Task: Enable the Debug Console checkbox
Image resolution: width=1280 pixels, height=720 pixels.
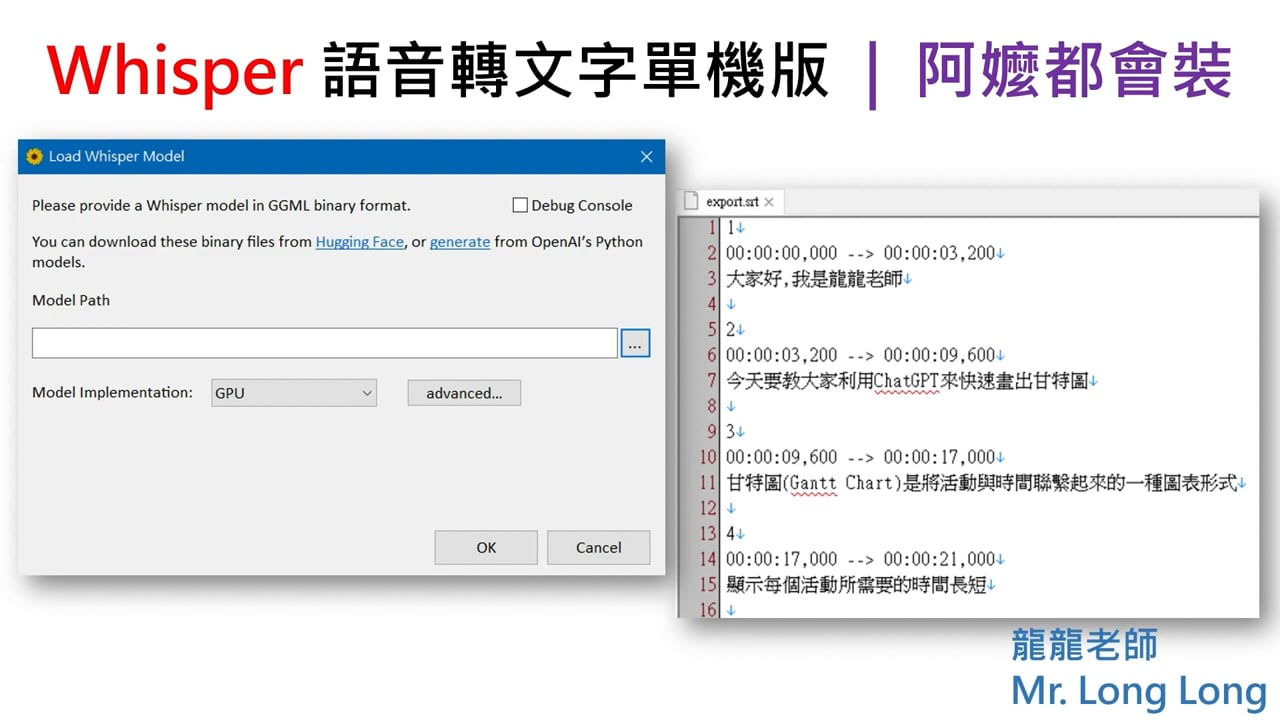Action: (x=520, y=205)
